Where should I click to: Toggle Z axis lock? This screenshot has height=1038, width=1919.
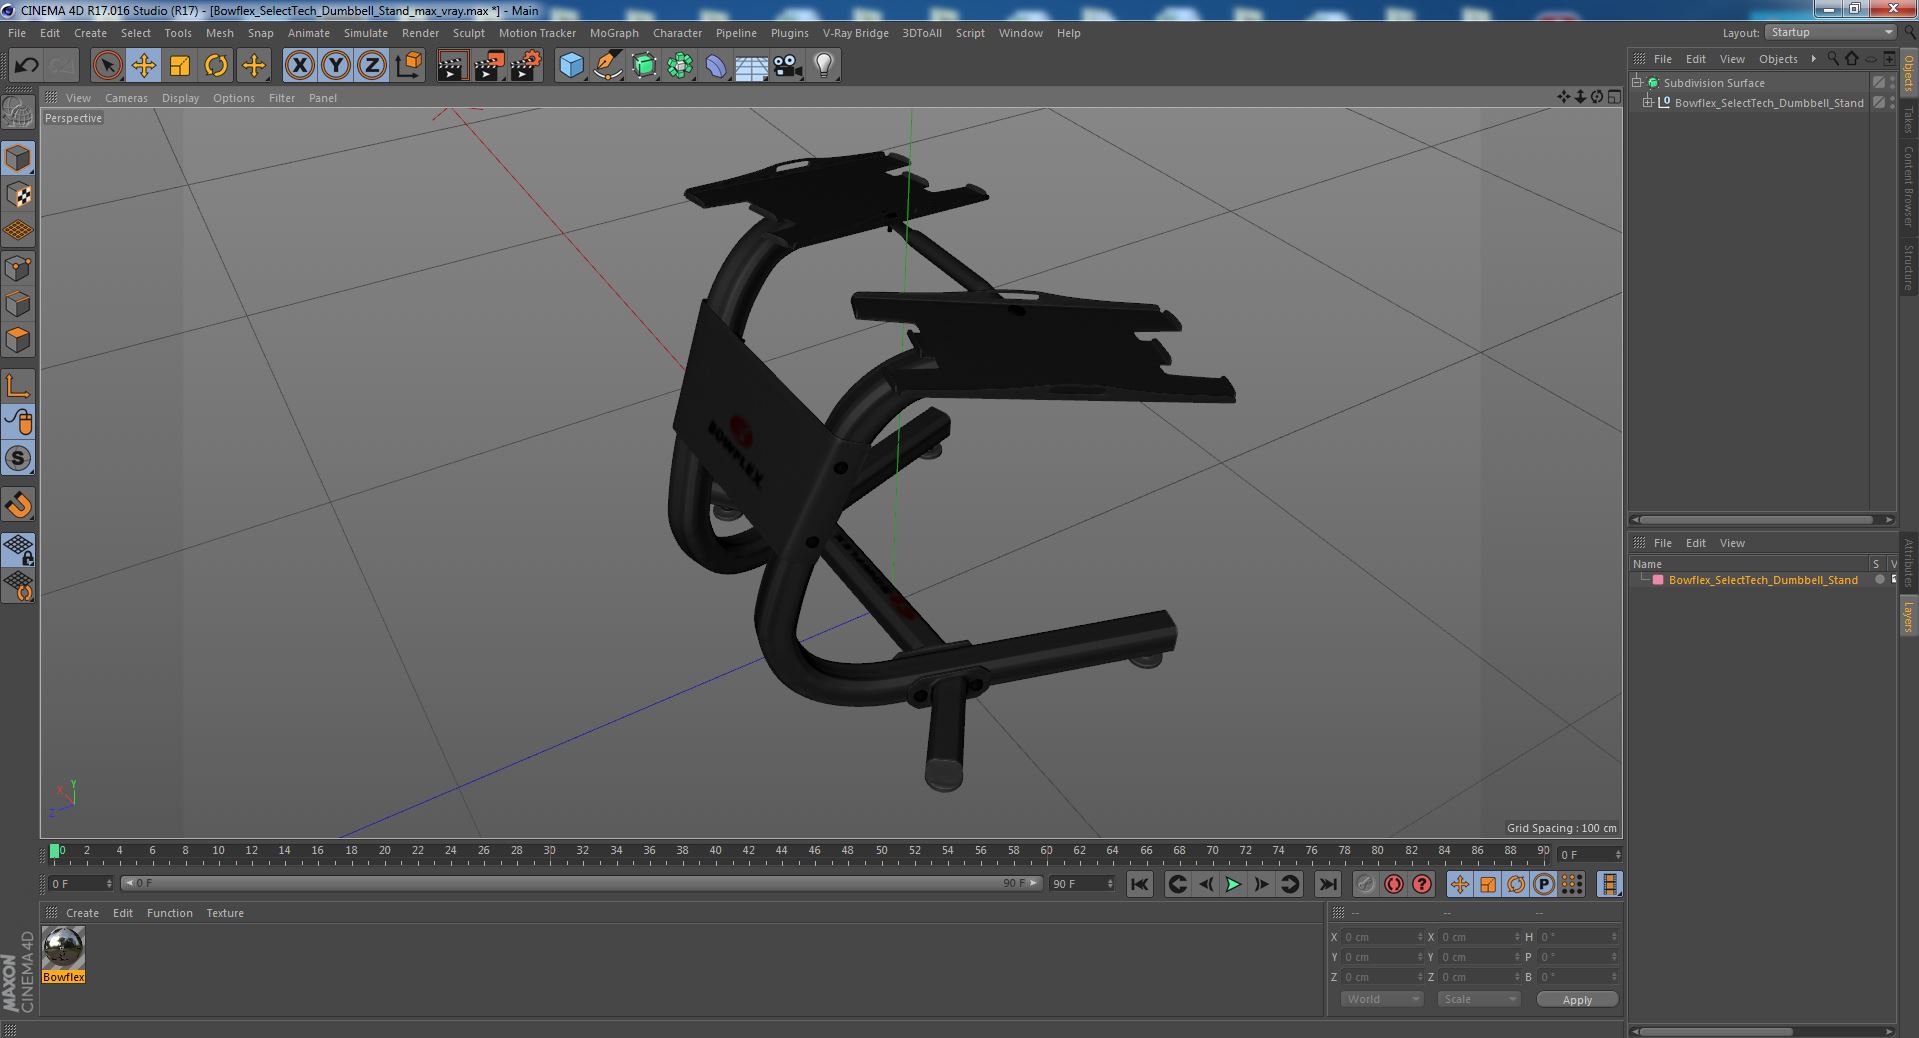point(372,66)
